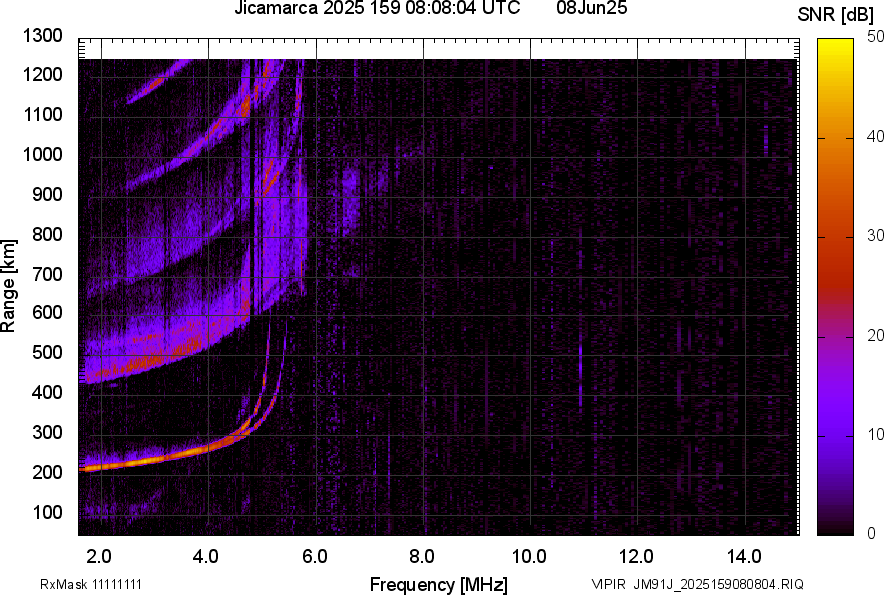The image size is (884, 595).
Task: Click the 'Frequency [MHz]' axis label
Action: tap(439, 584)
